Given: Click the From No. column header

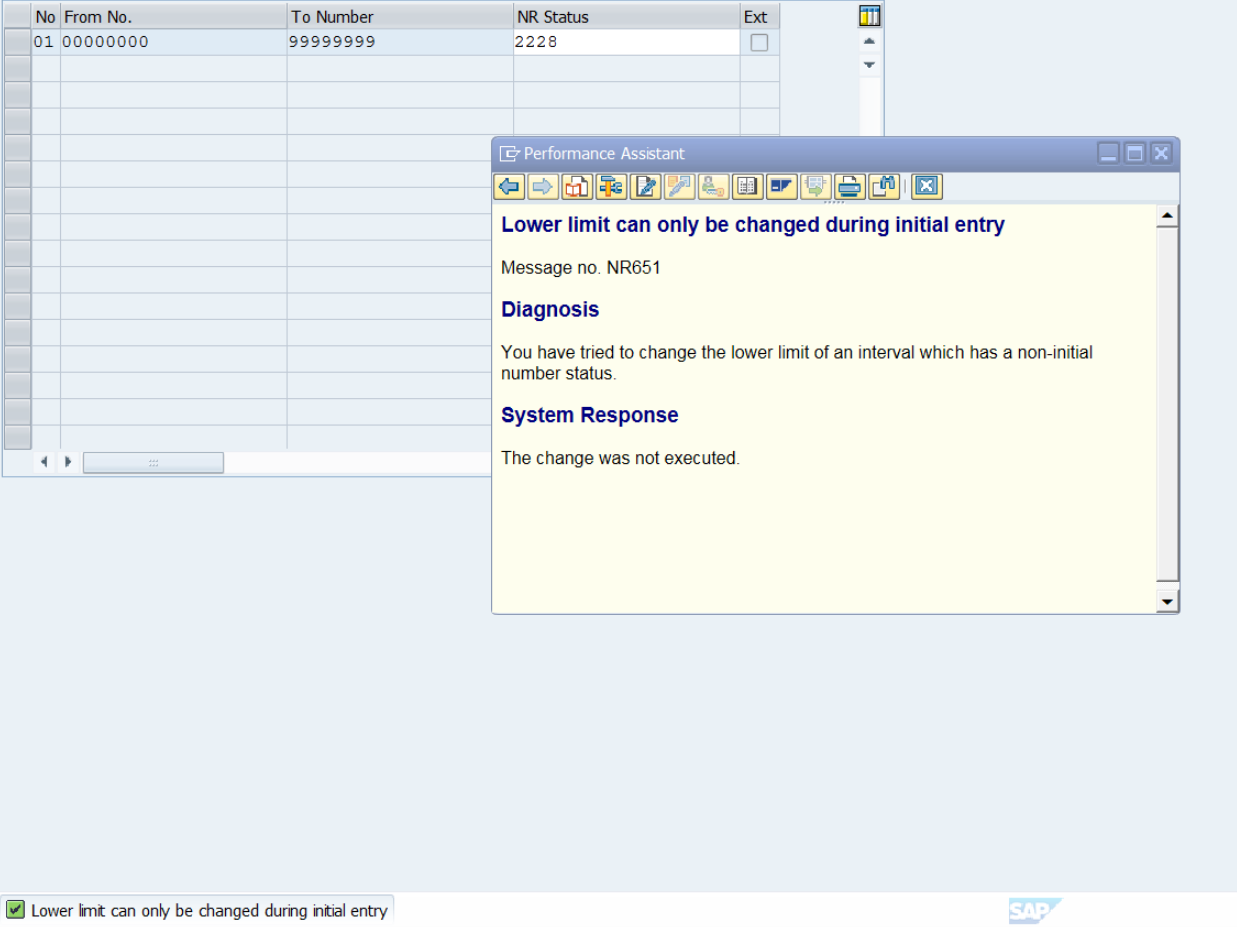Looking at the screenshot, I should click(x=173, y=17).
